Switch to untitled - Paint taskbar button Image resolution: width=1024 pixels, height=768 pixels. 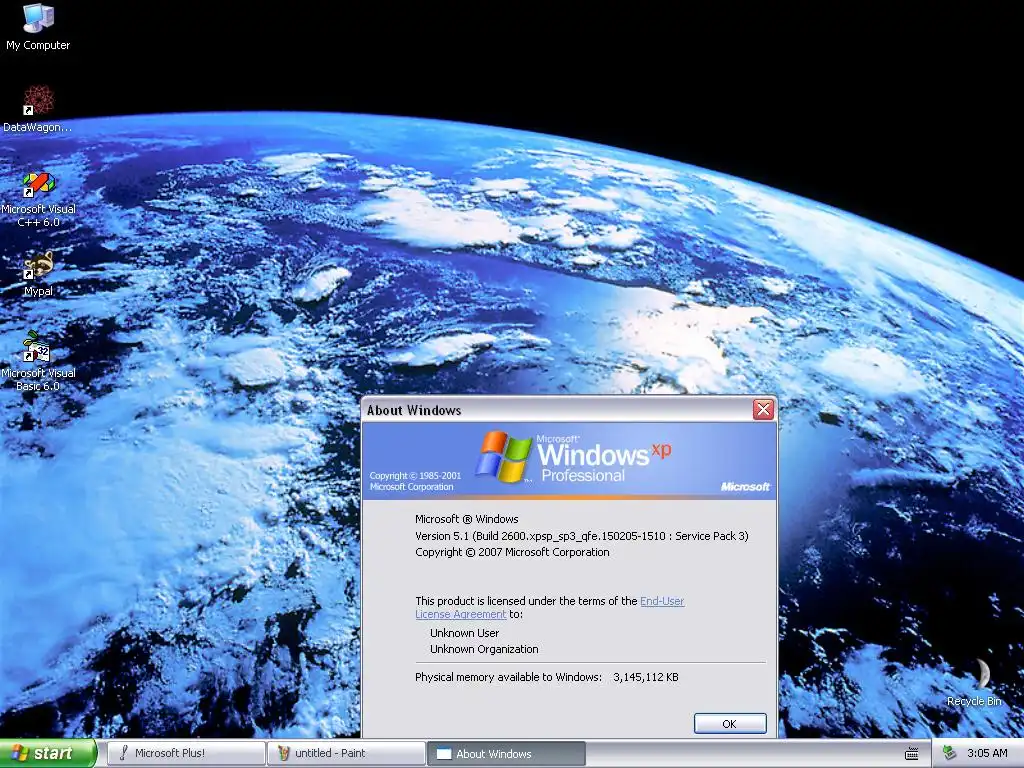coord(346,753)
